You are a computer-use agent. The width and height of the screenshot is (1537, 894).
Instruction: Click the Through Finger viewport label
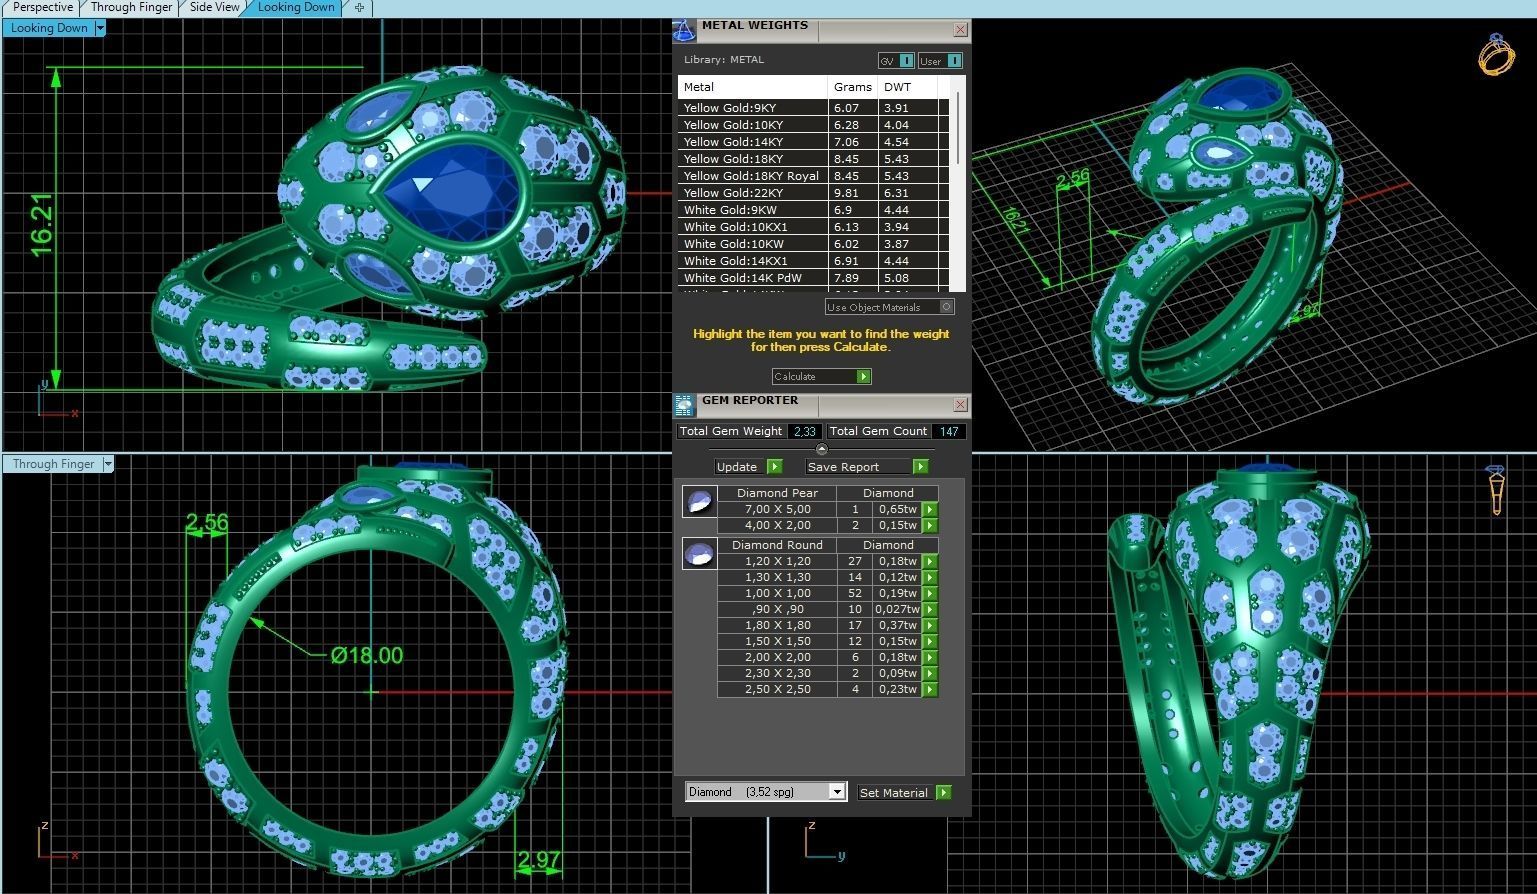pyautogui.click(x=53, y=464)
